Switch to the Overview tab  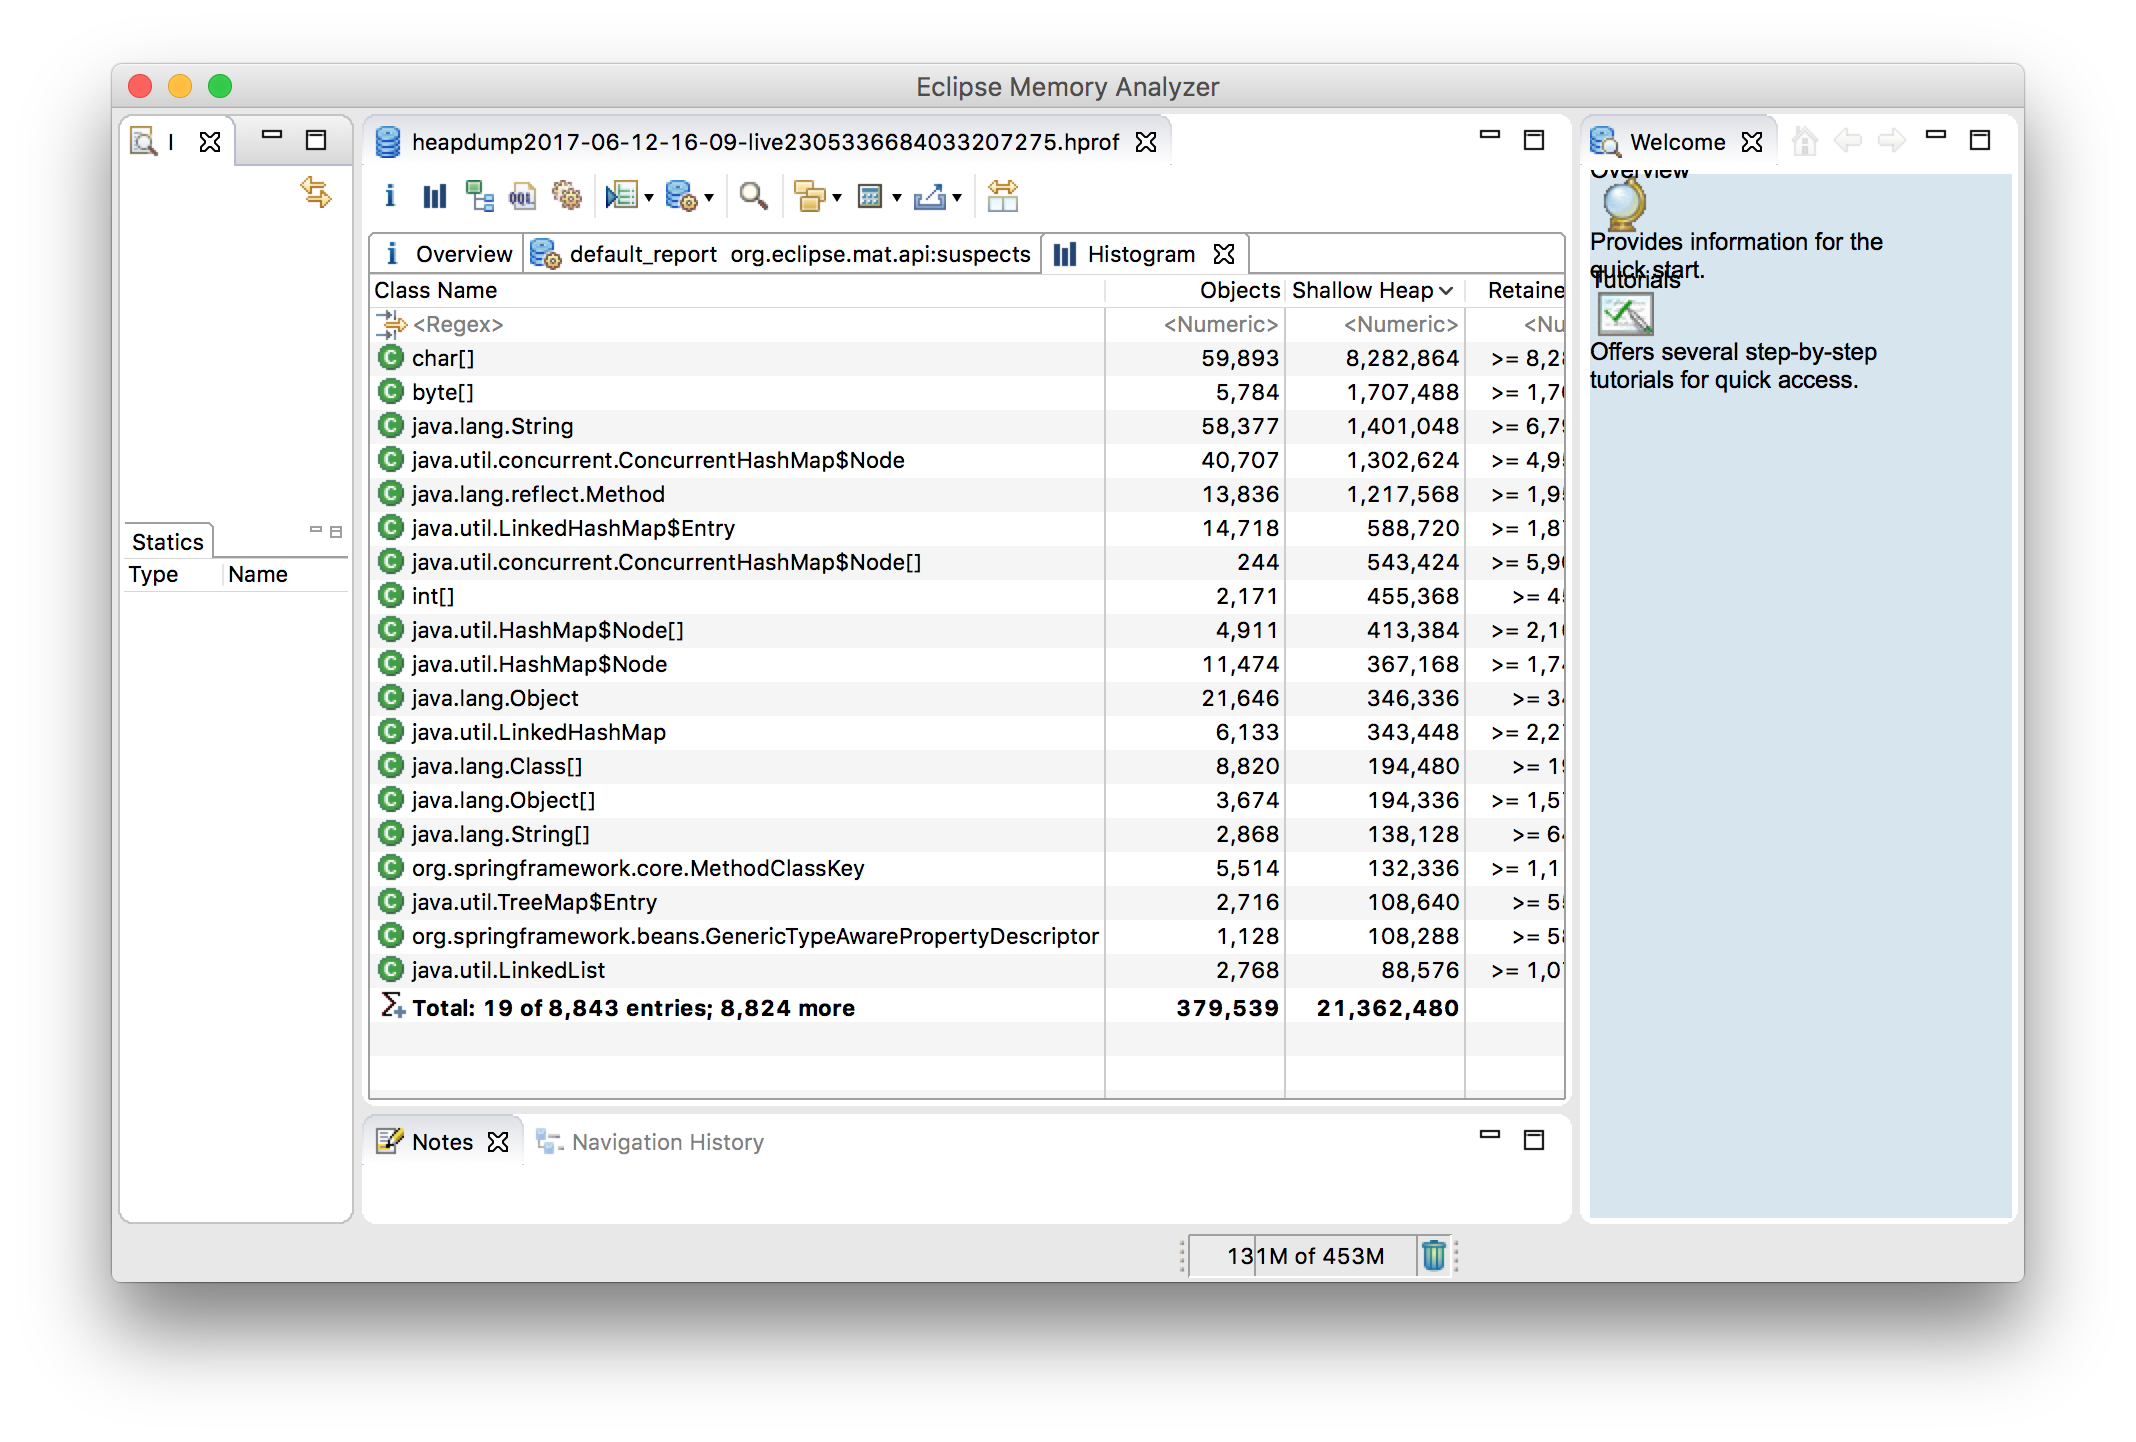(450, 254)
